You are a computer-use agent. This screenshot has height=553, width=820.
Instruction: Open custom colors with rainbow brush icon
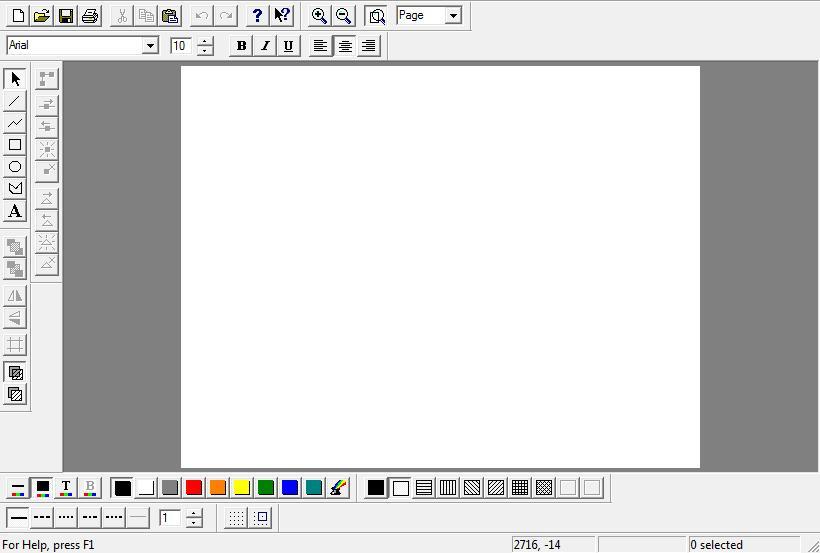tap(338, 488)
